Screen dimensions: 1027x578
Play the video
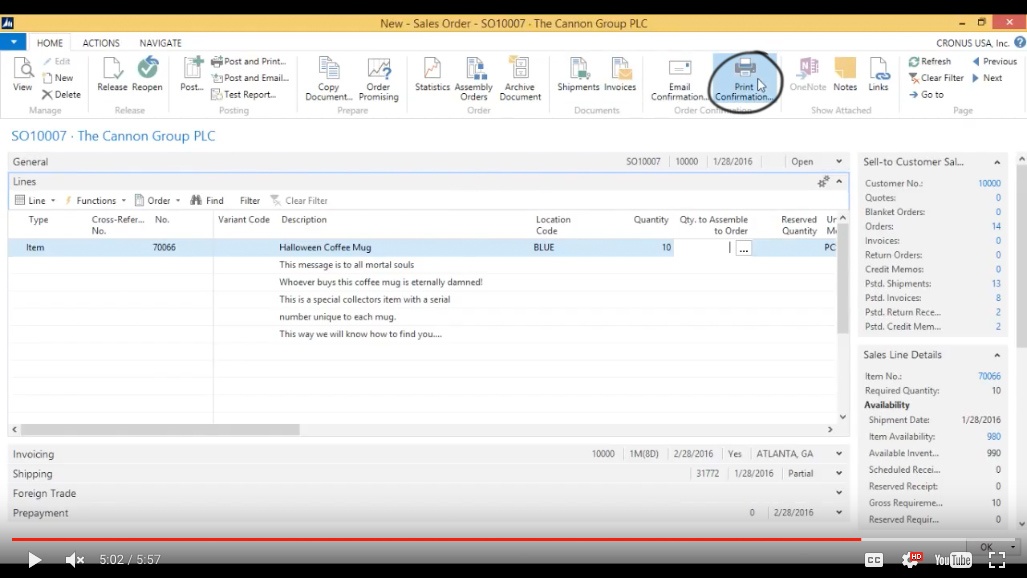click(34, 560)
